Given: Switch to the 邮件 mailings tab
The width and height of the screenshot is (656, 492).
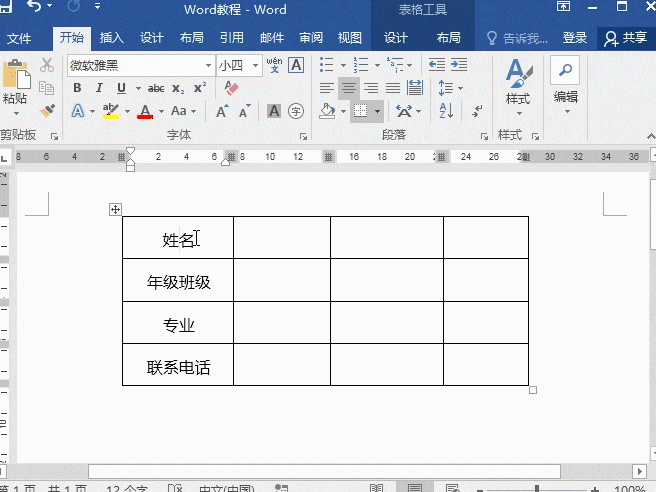Looking at the screenshot, I should 272,38.
